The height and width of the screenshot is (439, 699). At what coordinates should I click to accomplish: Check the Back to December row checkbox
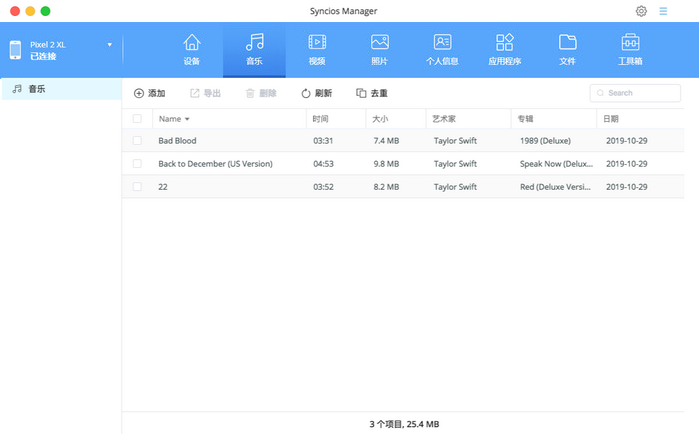coord(137,164)
